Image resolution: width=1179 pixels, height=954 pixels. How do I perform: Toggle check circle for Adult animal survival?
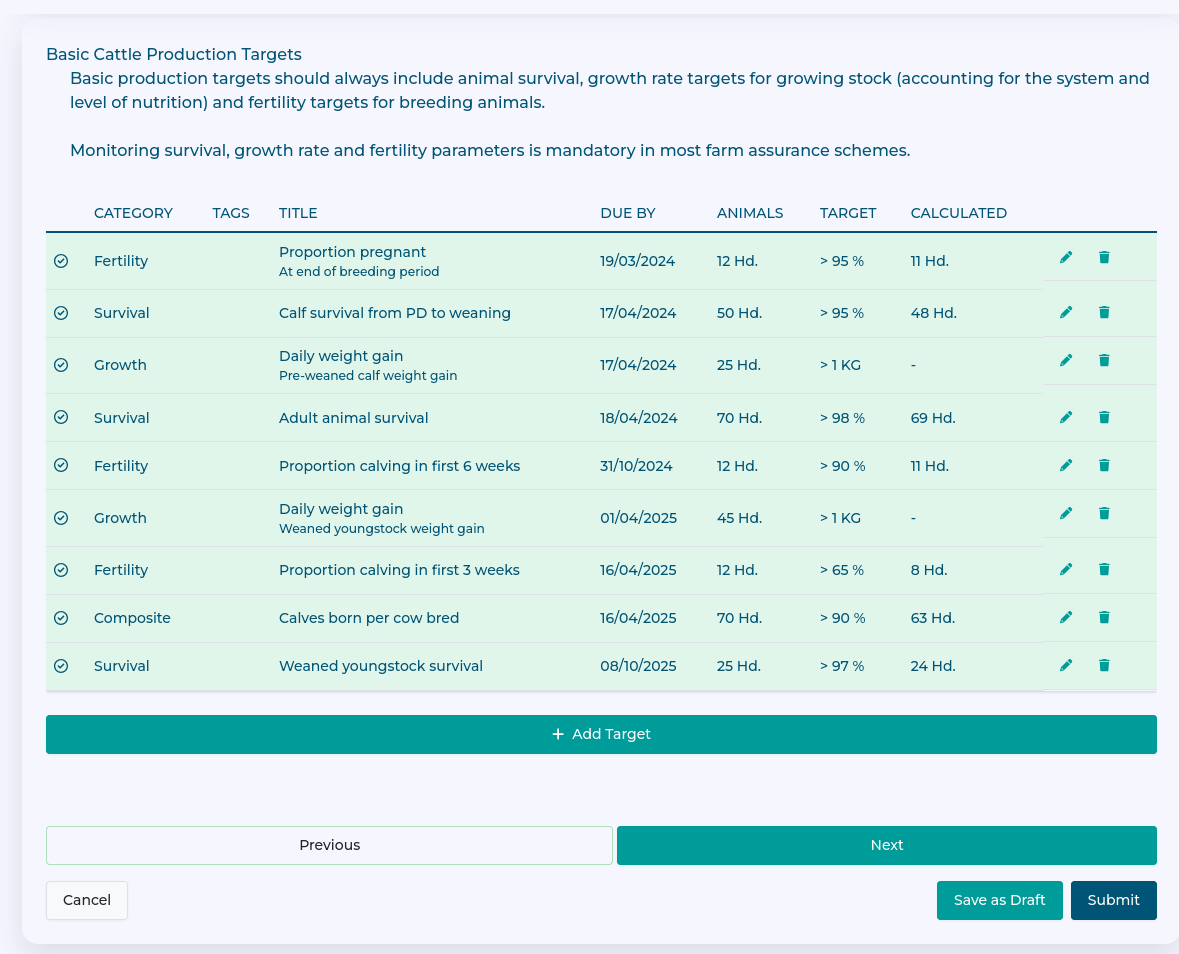pos(61,418)
